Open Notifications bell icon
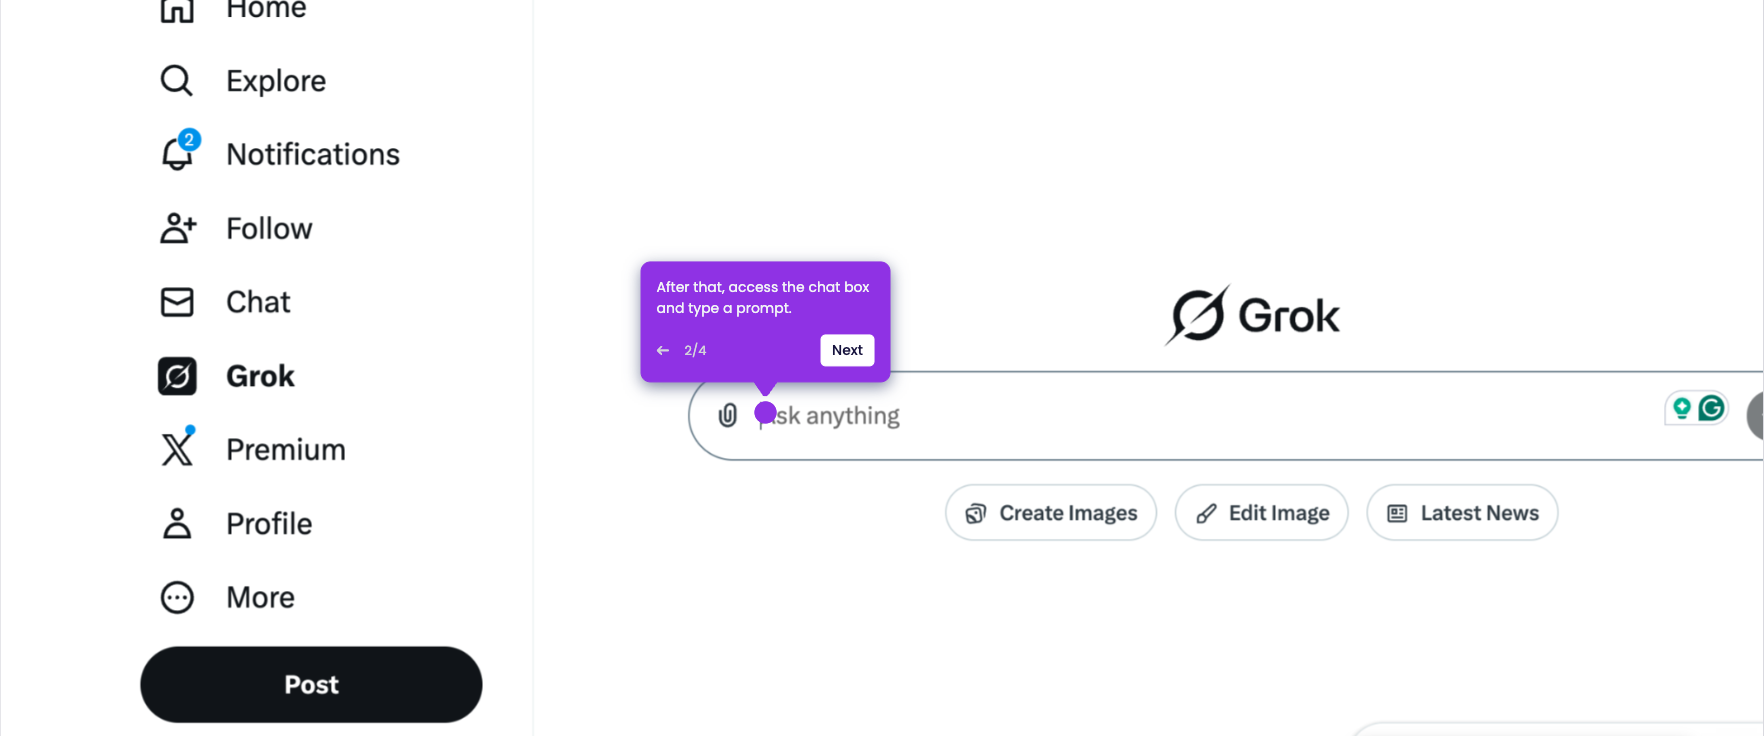The image size is (1764, 736). (x=179, y=152)
